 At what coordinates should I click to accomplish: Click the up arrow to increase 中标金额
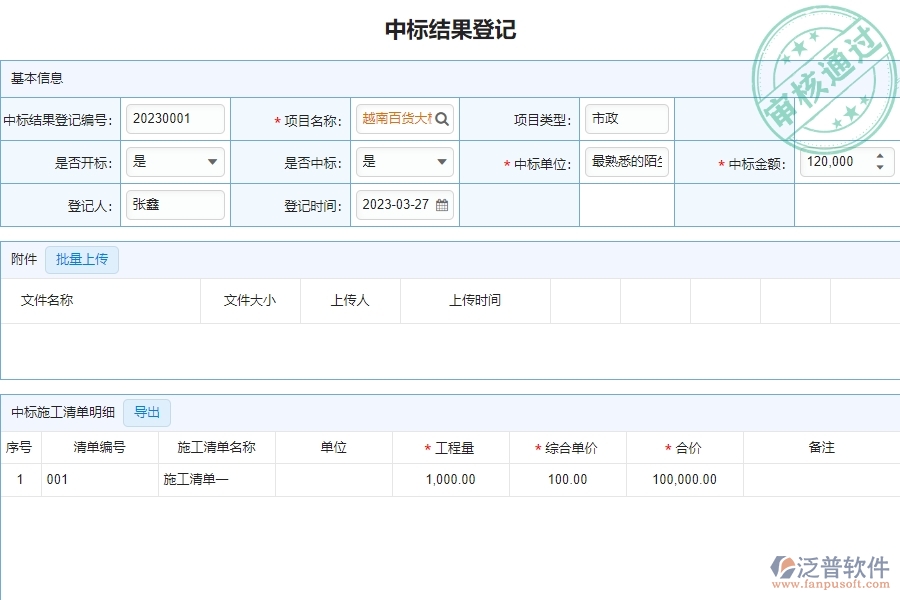tap(878, 155)
